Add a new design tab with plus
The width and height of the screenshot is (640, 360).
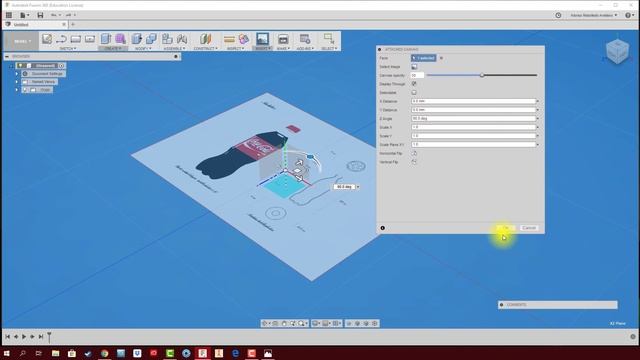point(73,24)
